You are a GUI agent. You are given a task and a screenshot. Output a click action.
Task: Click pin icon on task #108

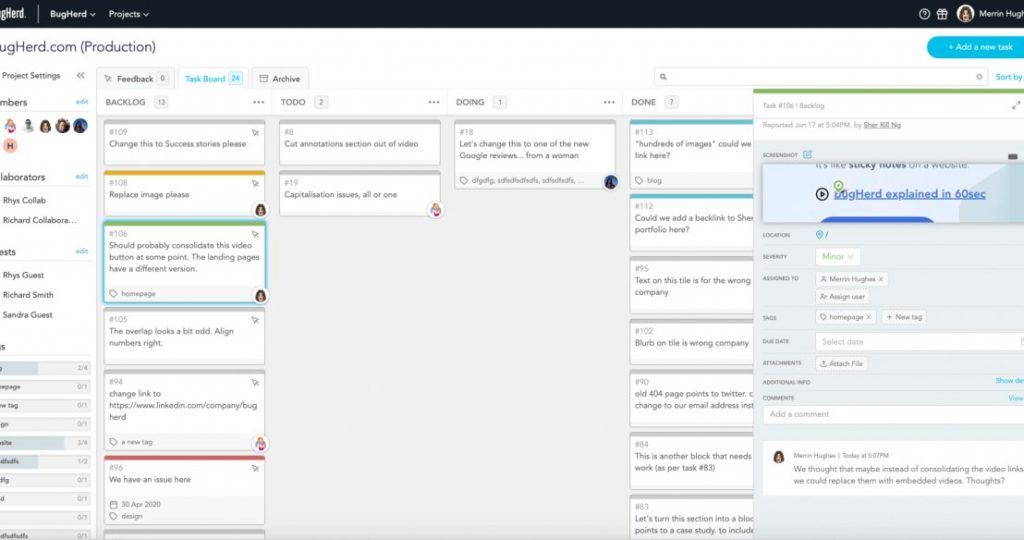click(x=255, y=183)
